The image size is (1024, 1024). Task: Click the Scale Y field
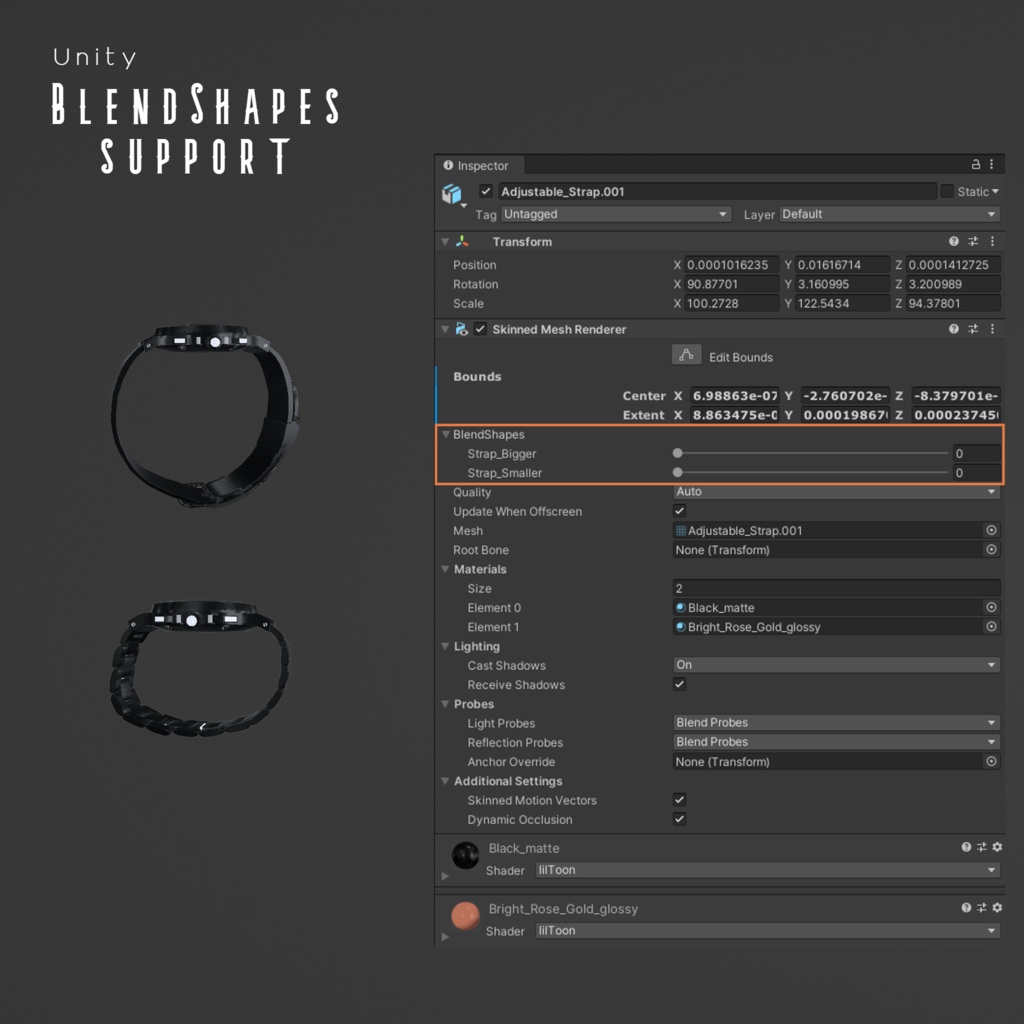pyautogui.click(x=842, y=304)
